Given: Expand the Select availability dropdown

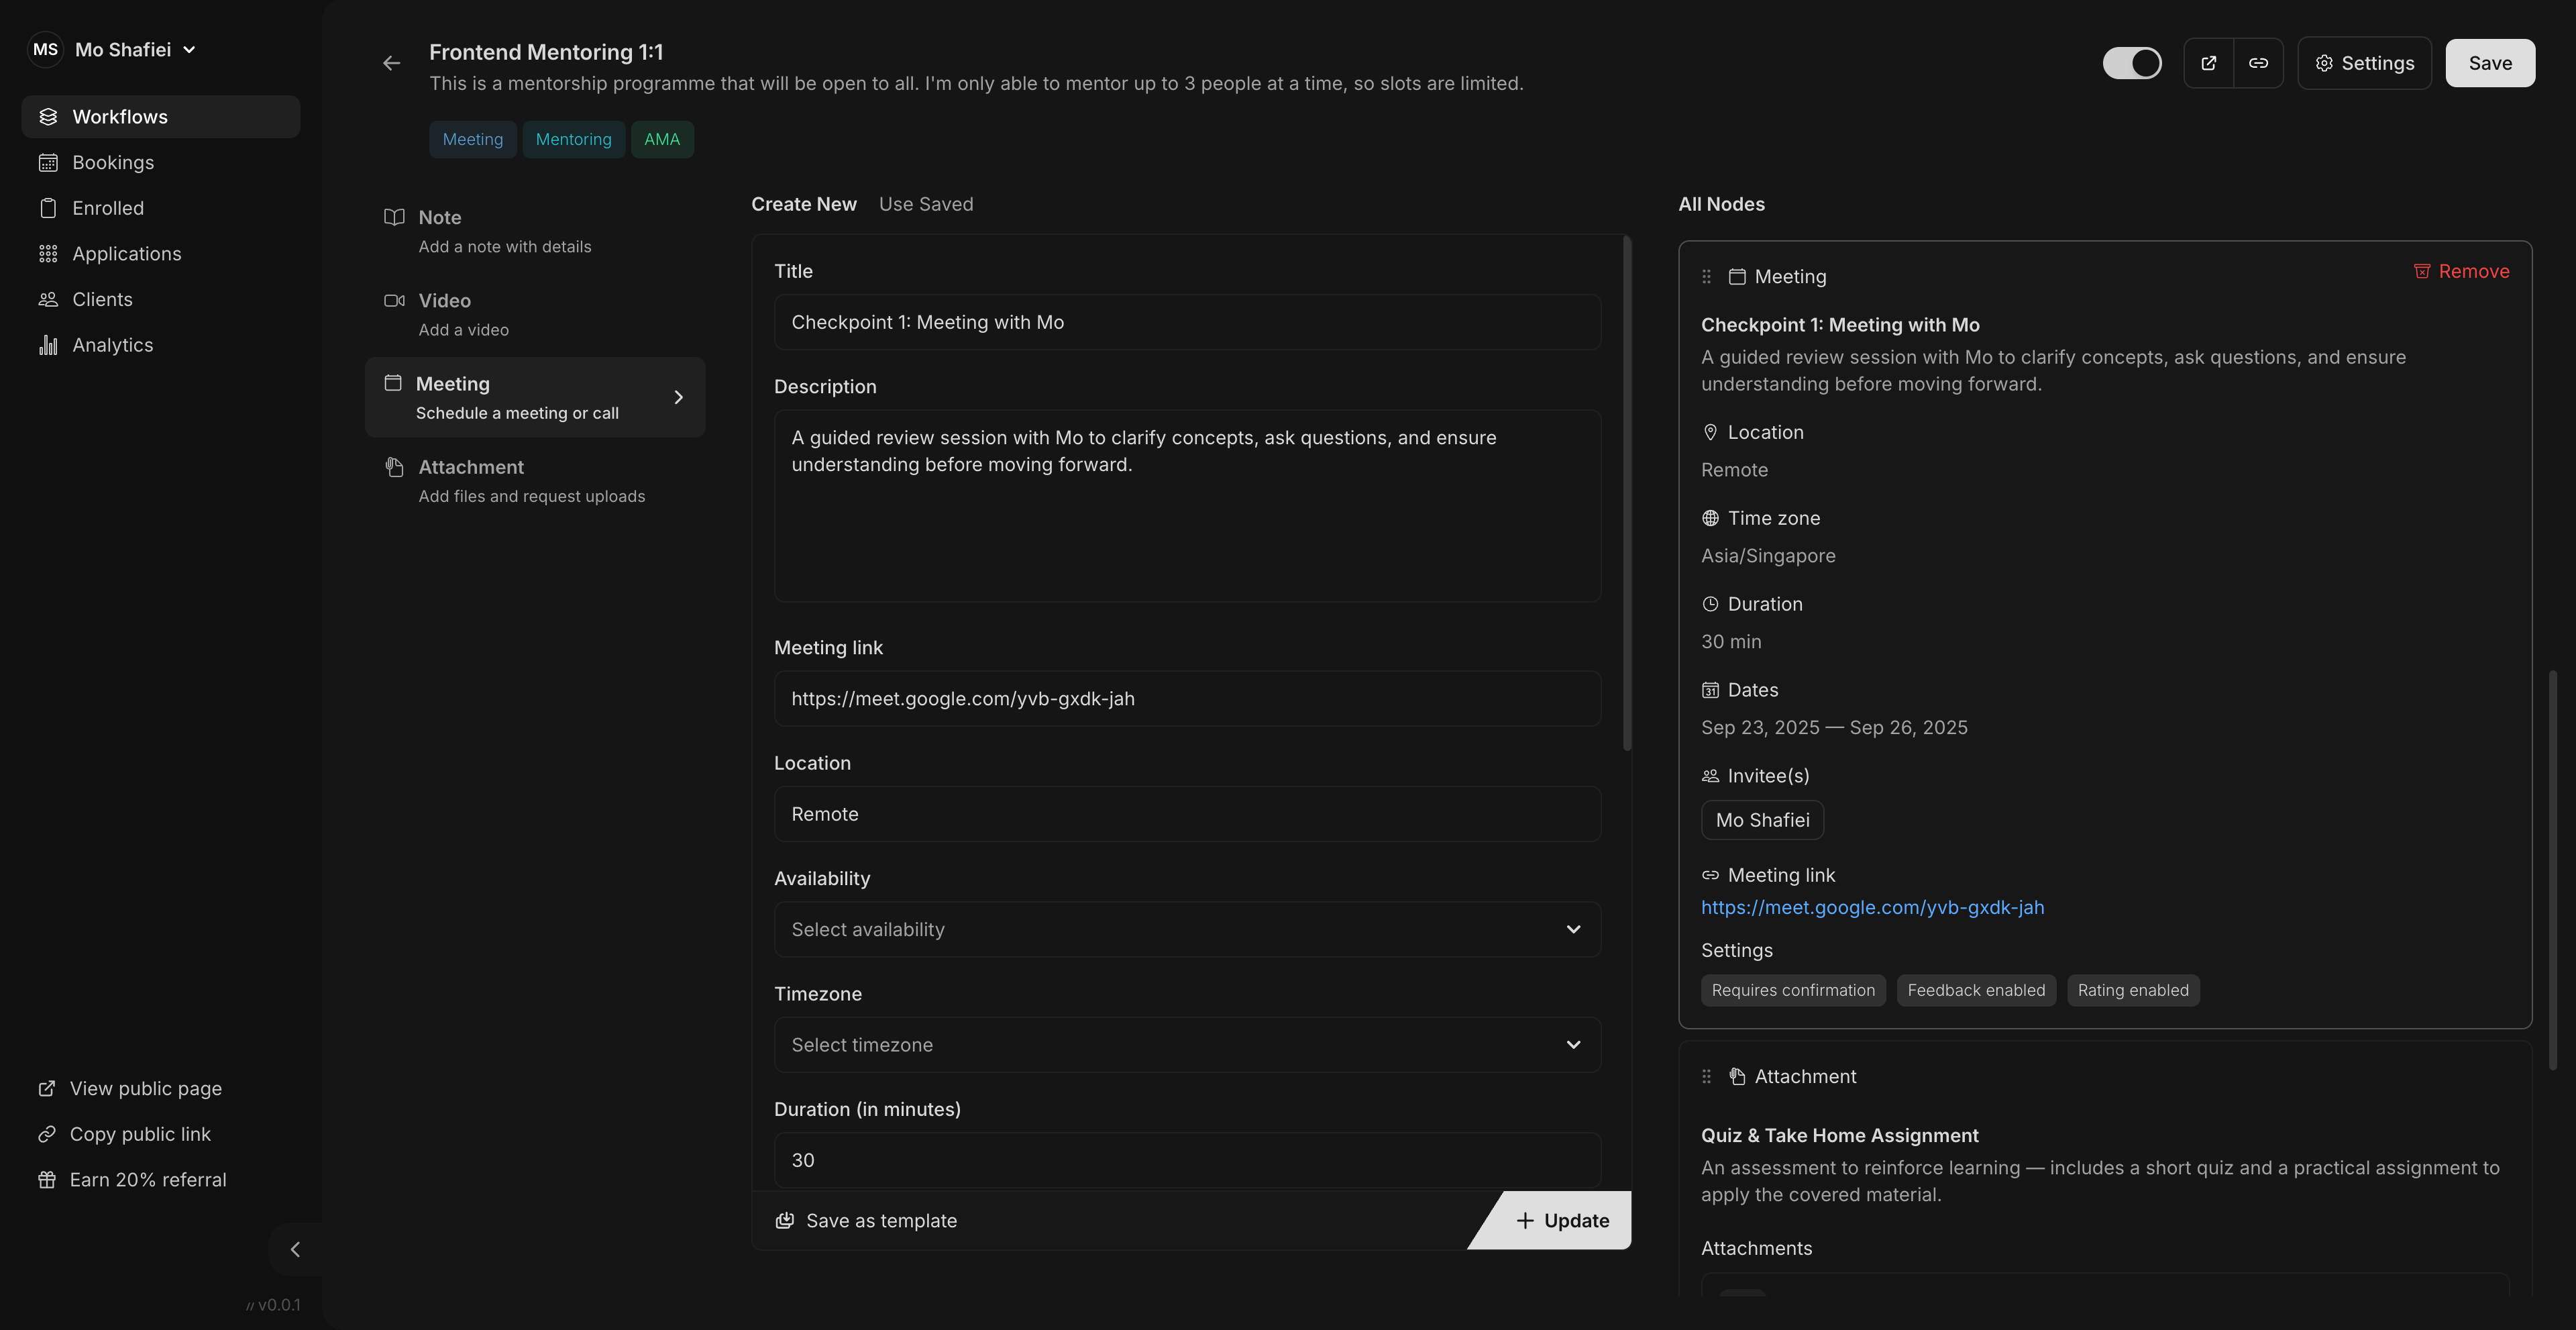Looking at the screenshot, I should pyautogui.click(x=1186, y=930).
